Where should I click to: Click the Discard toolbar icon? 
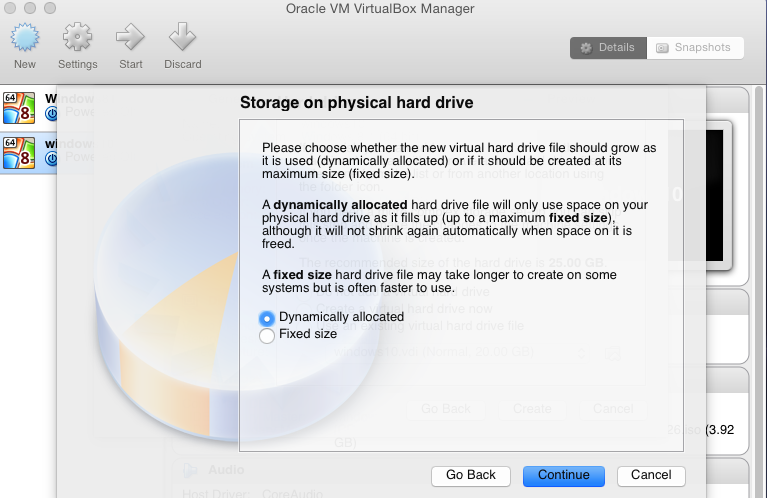[182, 40]
